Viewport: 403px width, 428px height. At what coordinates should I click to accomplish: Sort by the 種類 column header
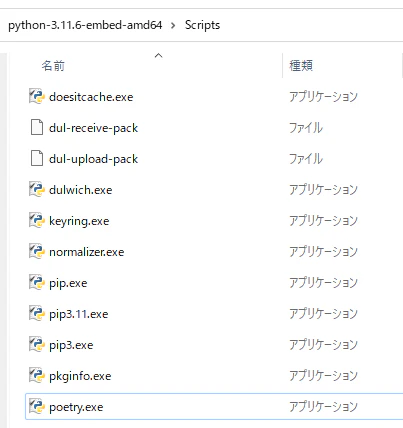(x=301, y=66)
